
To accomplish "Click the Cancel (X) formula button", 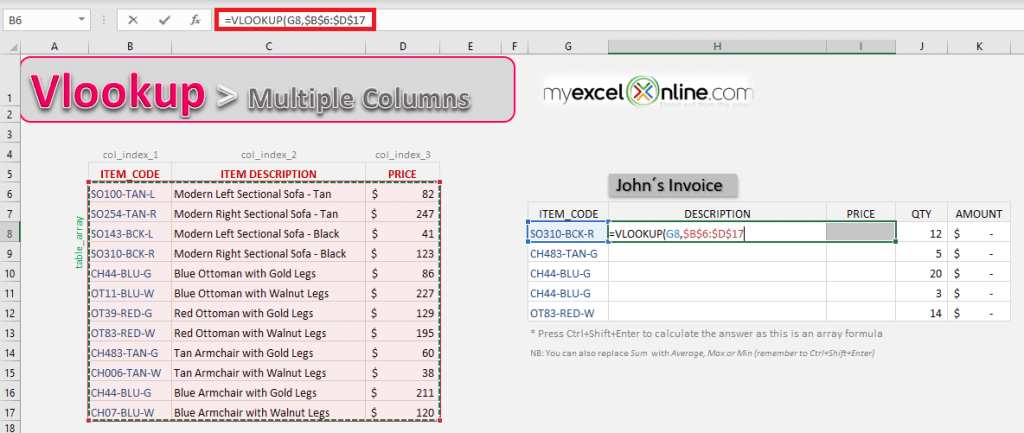I will pyautogui.click(x=134, y=19).
